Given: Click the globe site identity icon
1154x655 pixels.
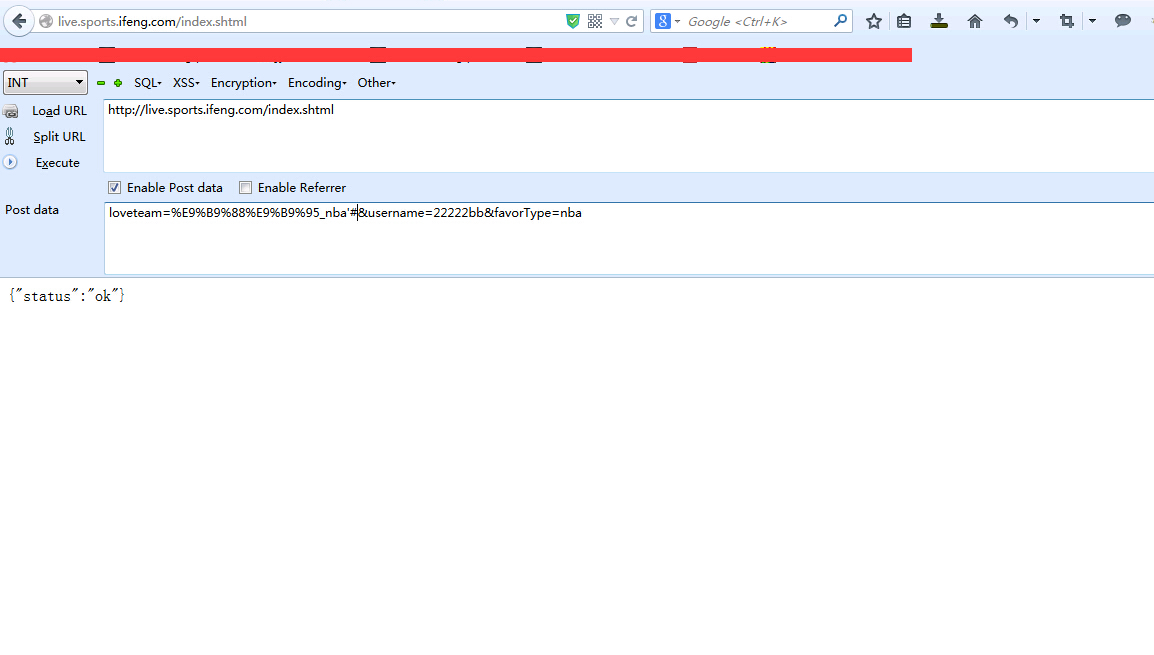Looking at the screenshot, I should click(46, 21).
